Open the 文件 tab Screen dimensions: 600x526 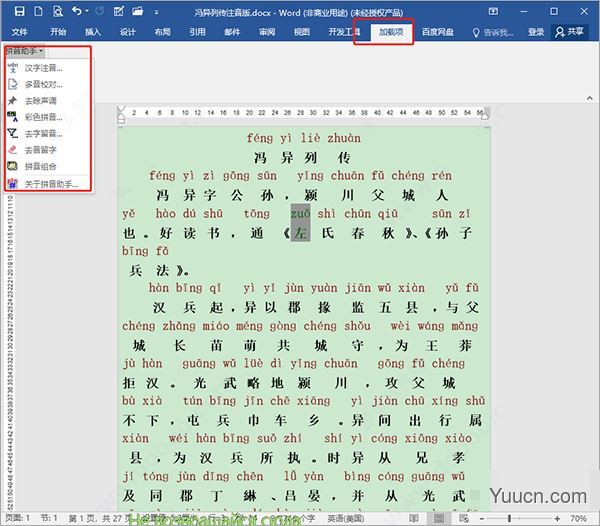(19, 32)
